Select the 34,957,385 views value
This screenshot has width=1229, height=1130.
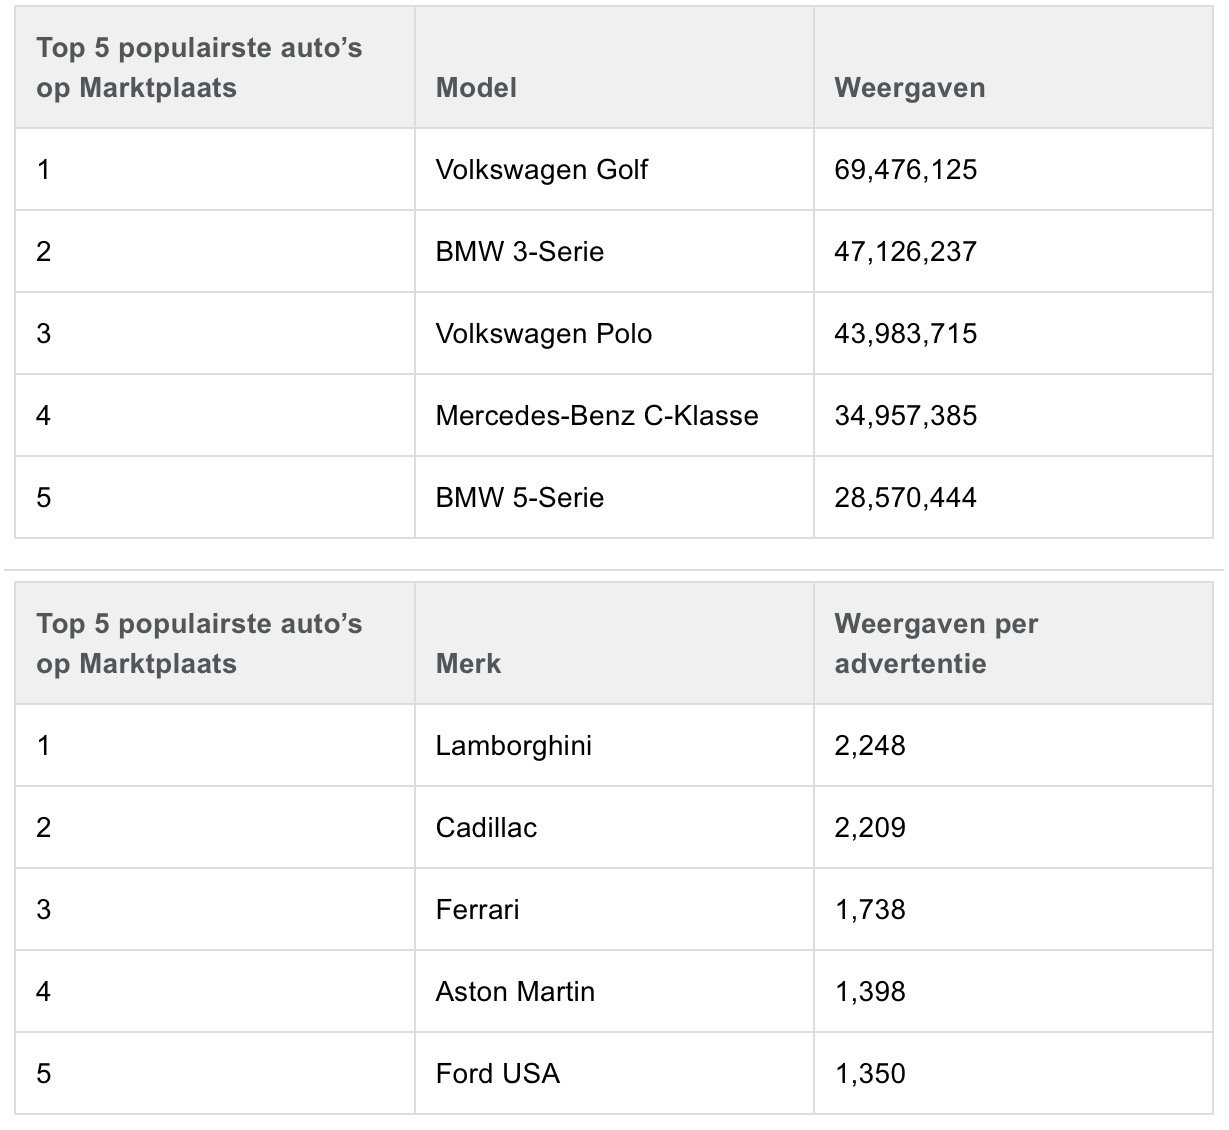[905, 416]
